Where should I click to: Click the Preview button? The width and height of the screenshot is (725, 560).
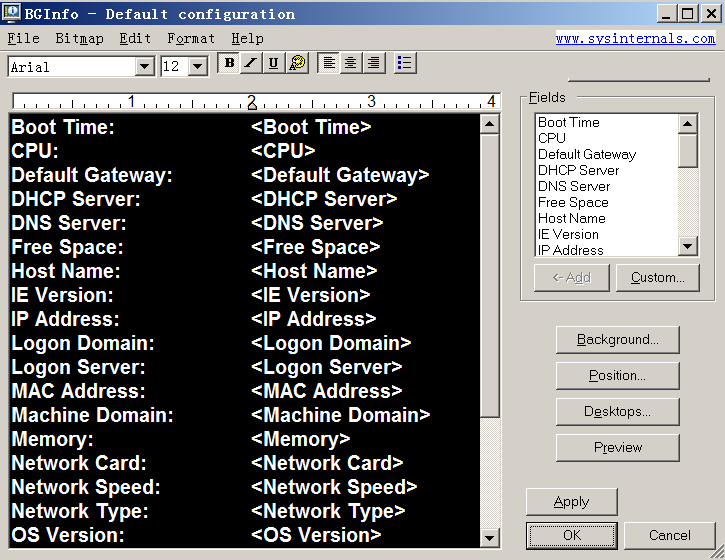click(x=618, y=448)
